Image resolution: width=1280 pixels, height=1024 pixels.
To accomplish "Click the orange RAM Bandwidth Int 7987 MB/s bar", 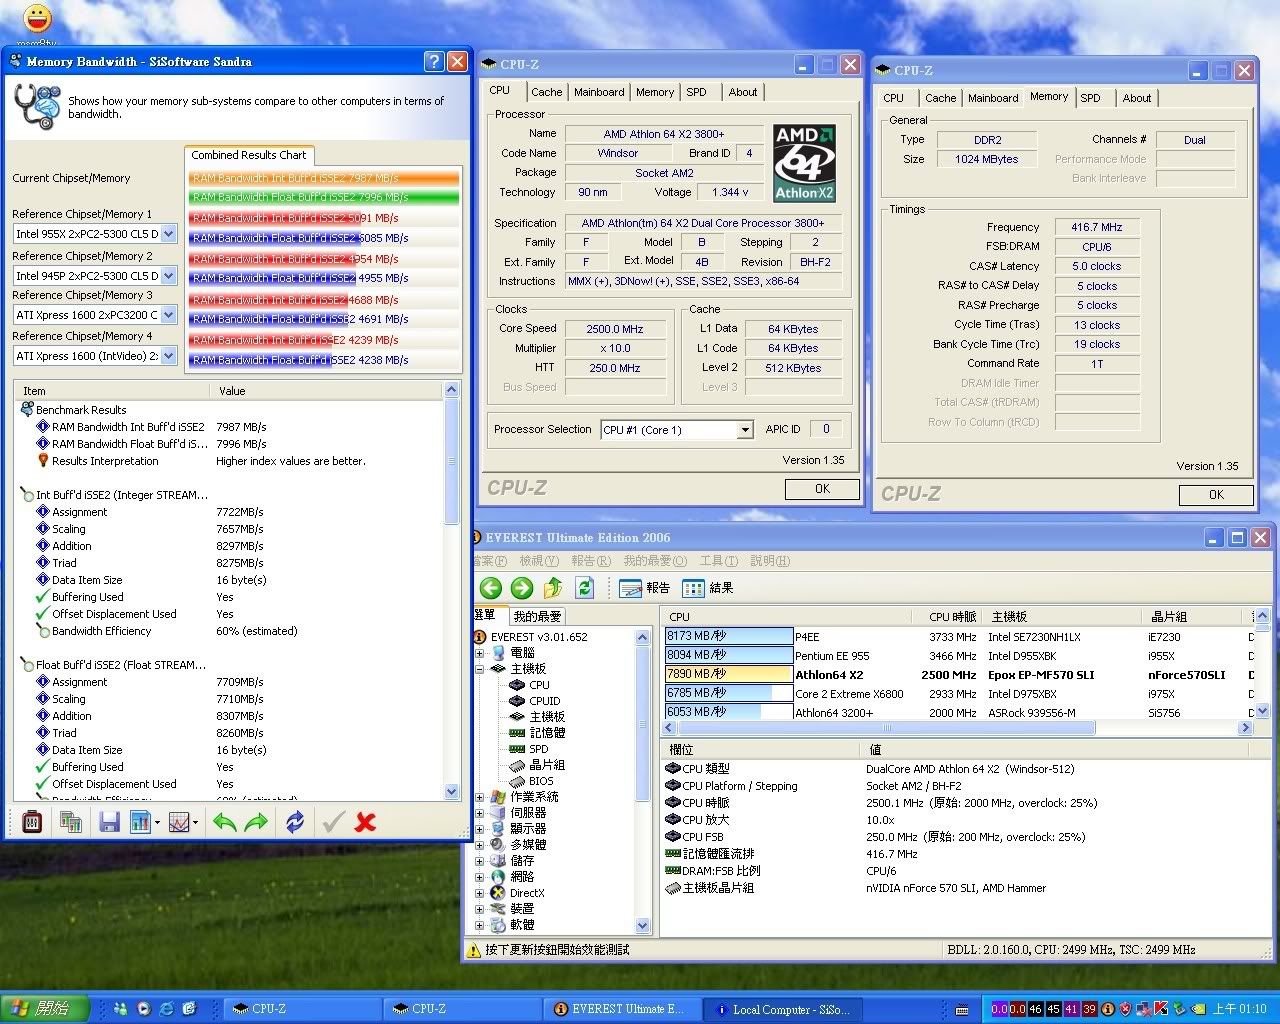I will click(x=324, y=178).
